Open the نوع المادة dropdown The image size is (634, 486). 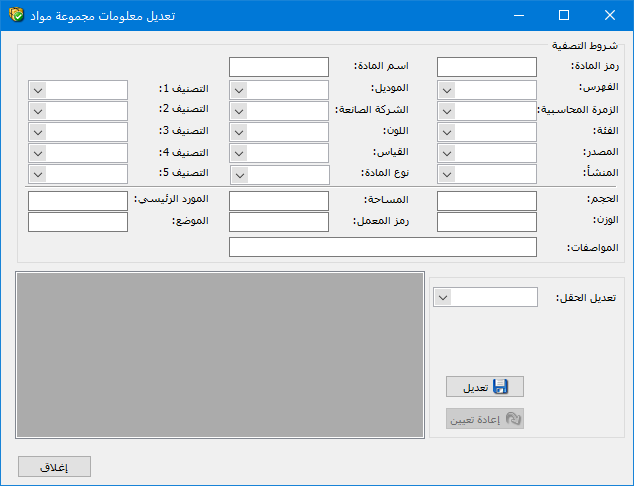pos(240,175)
